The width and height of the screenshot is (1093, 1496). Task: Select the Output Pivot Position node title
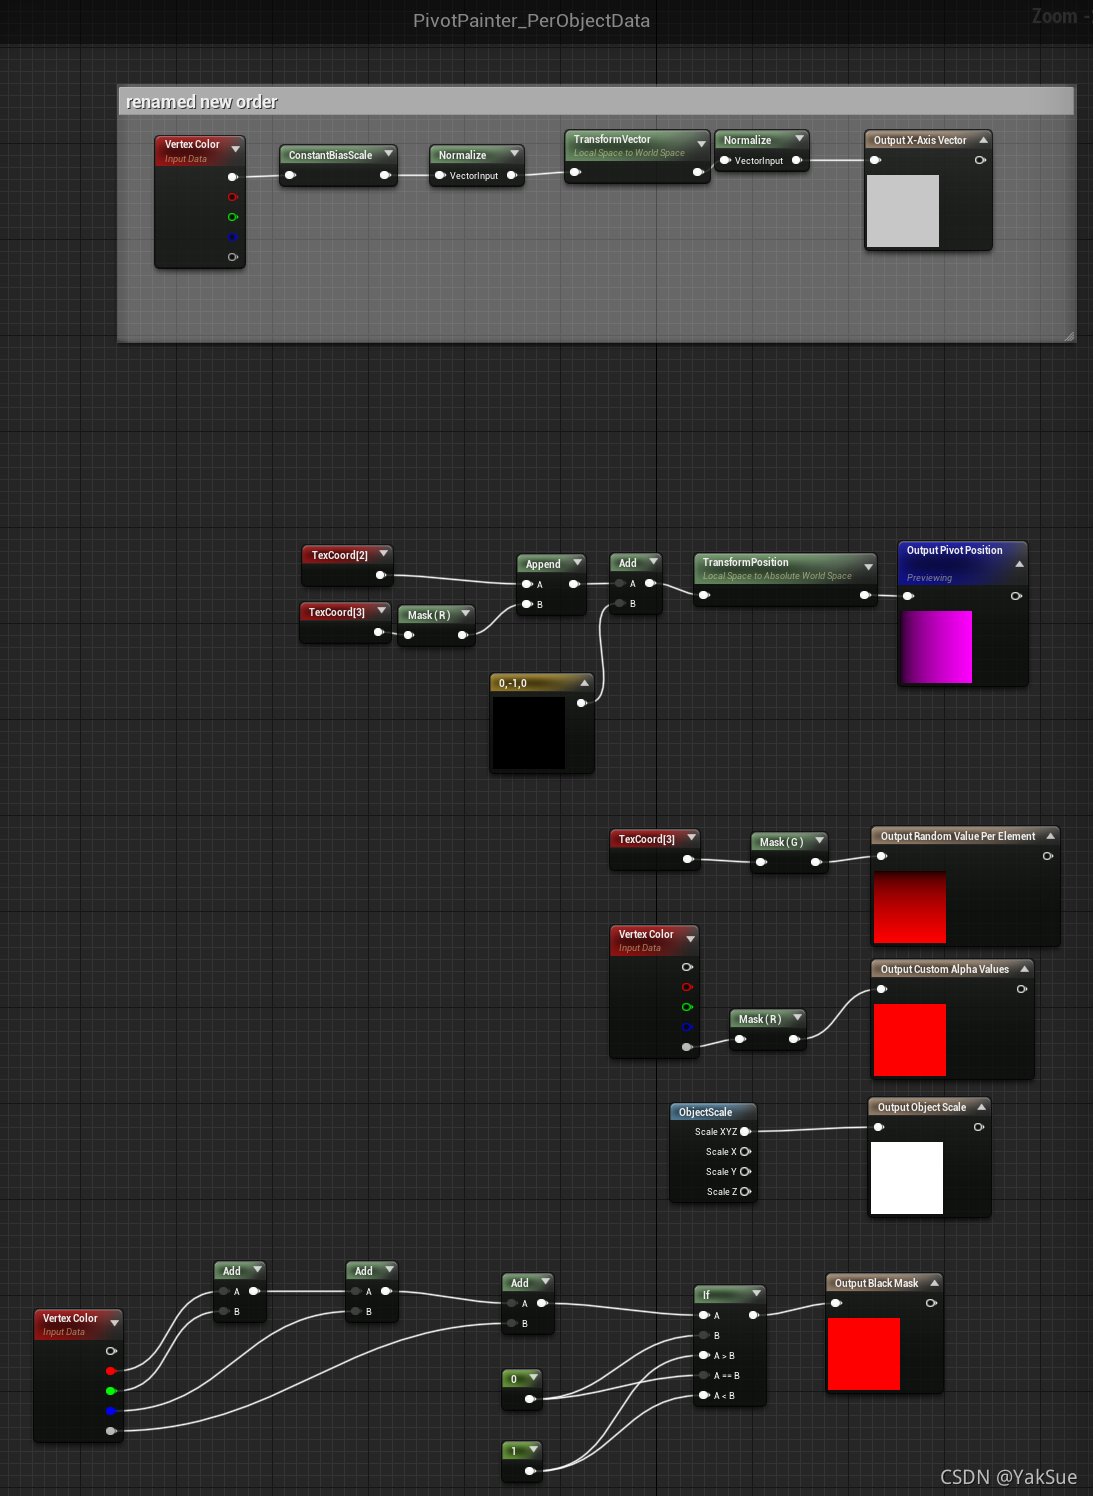(x=954, y=550)
